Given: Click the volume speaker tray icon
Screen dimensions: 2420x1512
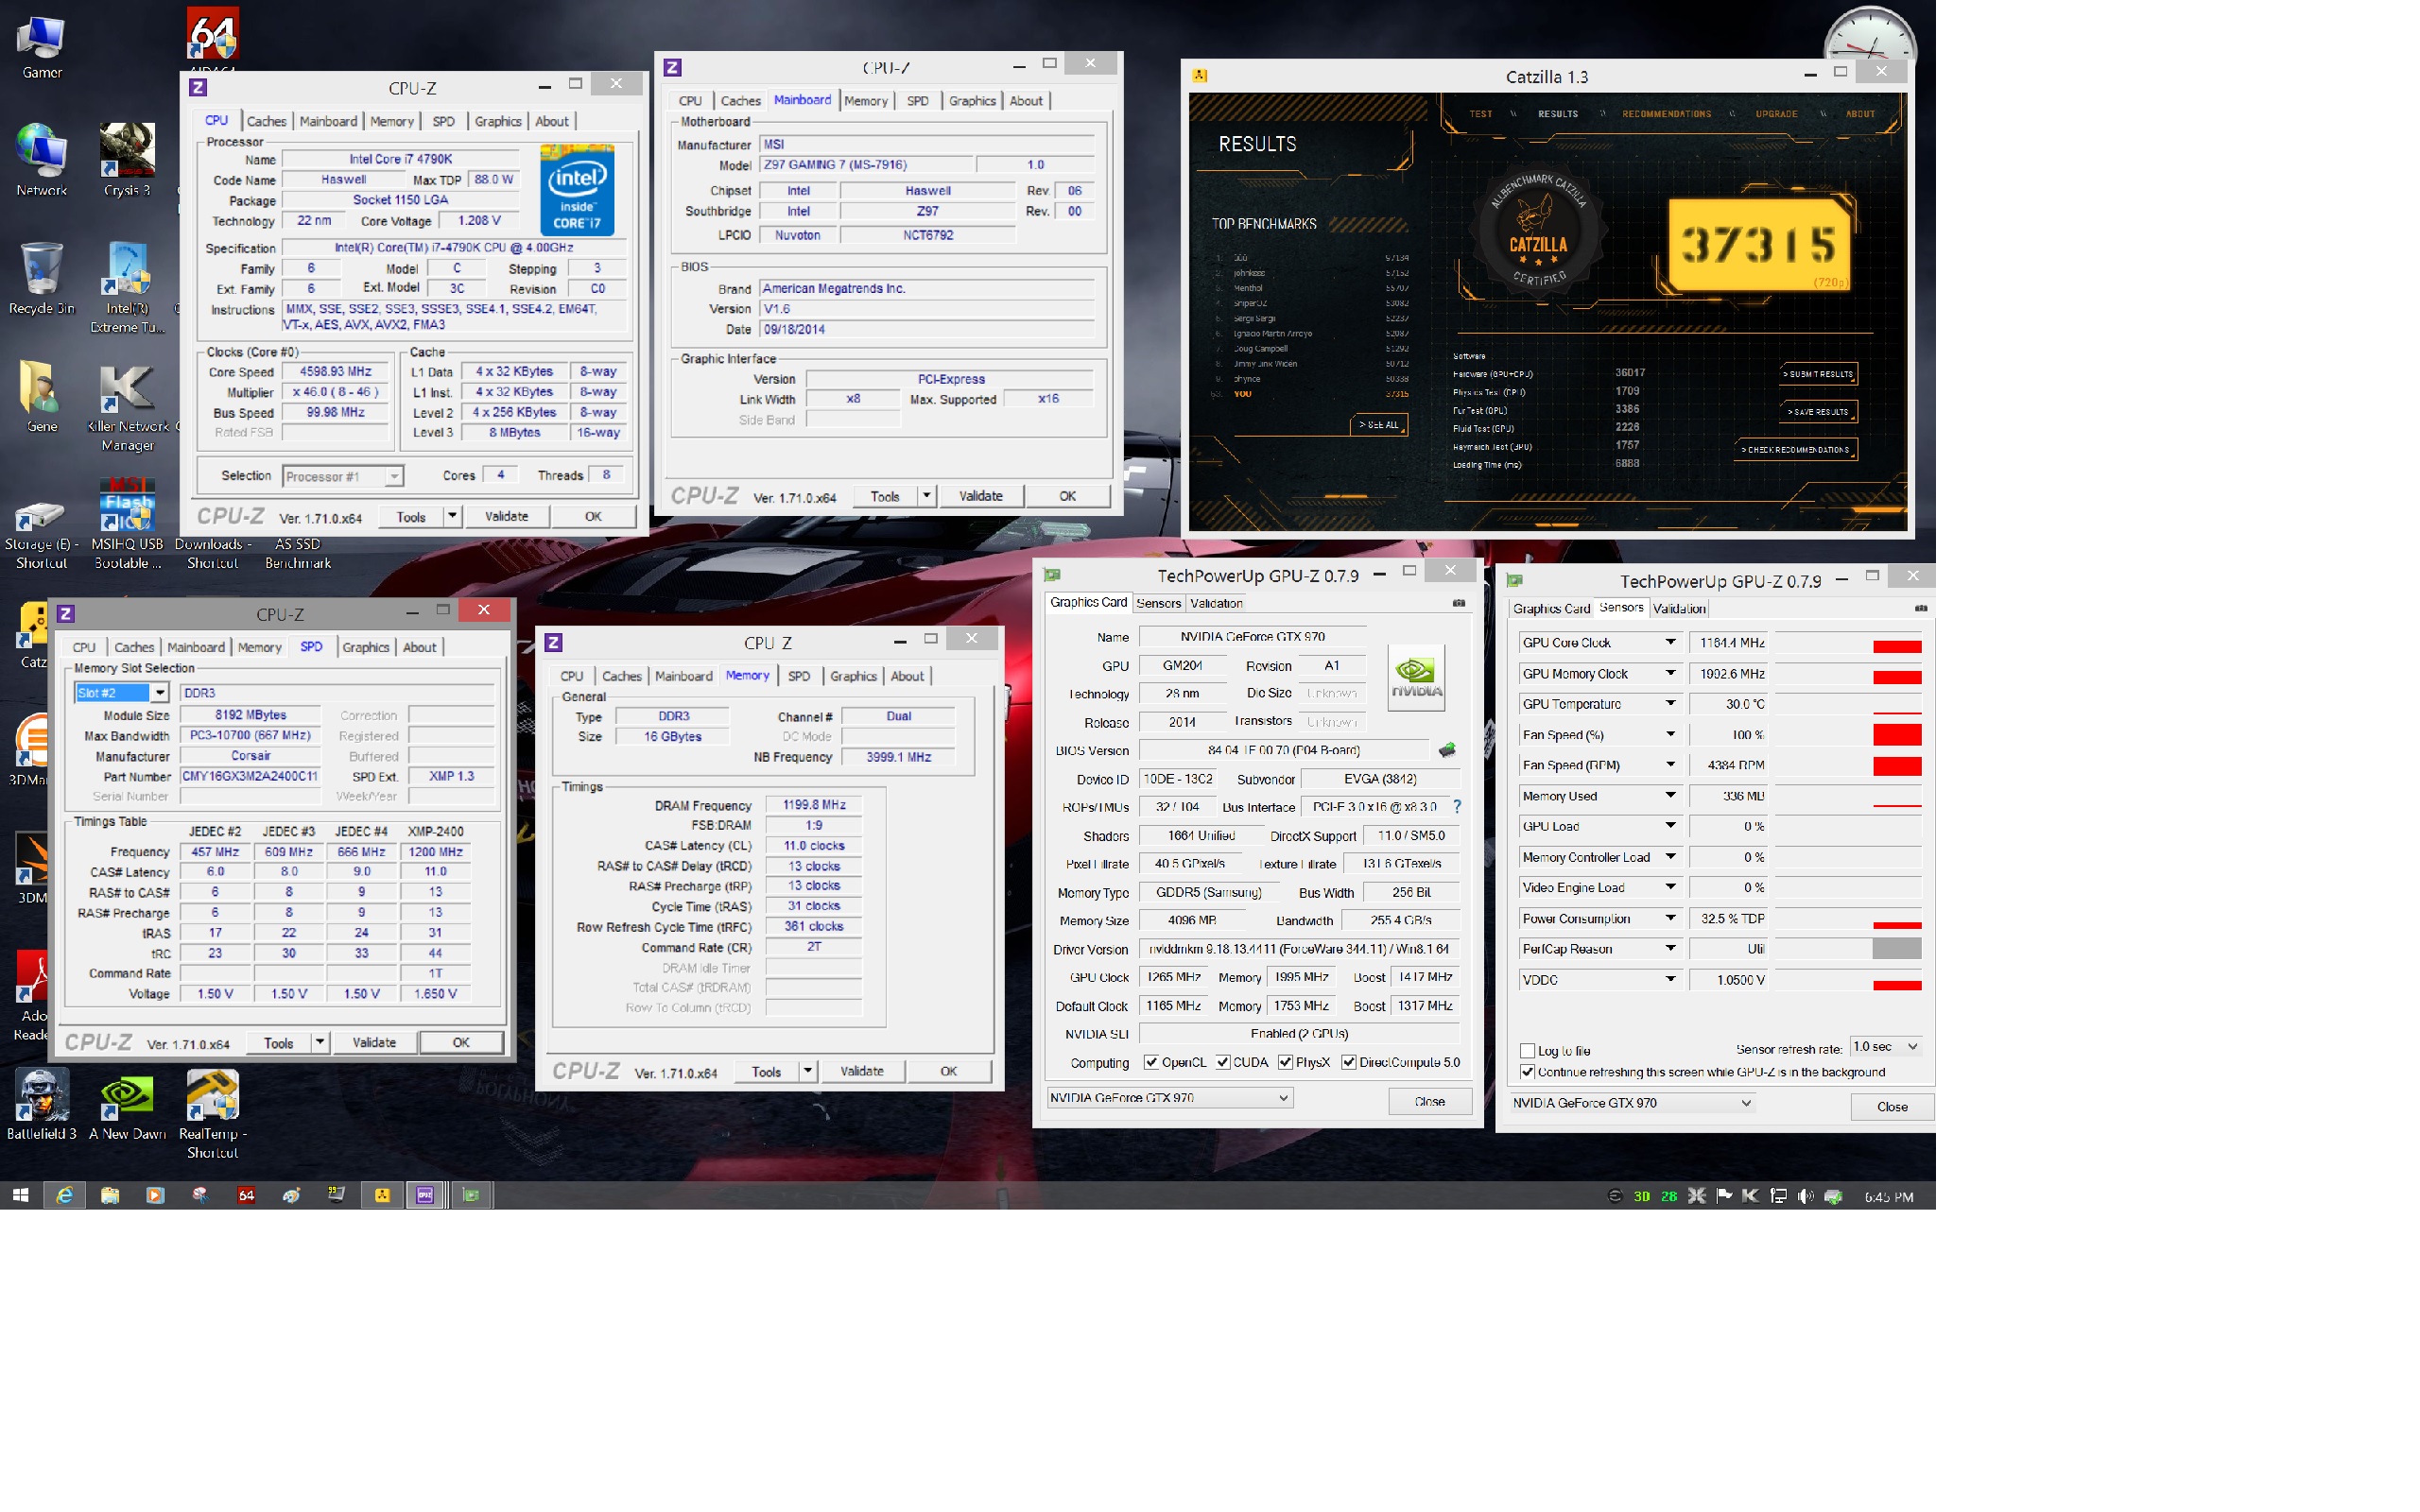Looking at the screenshot, I should 1805,1196.
